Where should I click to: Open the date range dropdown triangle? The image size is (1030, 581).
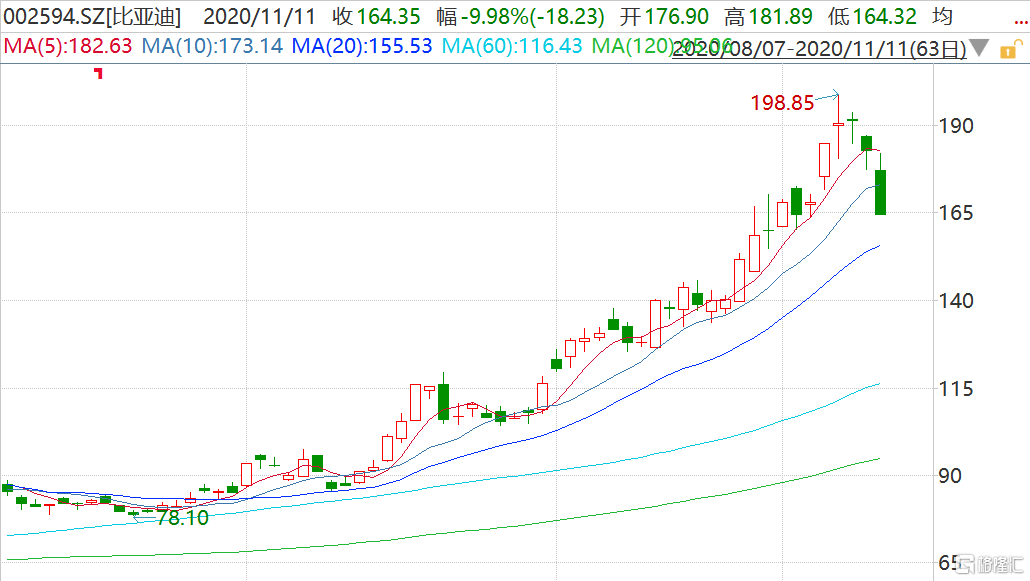click(979, 48)
